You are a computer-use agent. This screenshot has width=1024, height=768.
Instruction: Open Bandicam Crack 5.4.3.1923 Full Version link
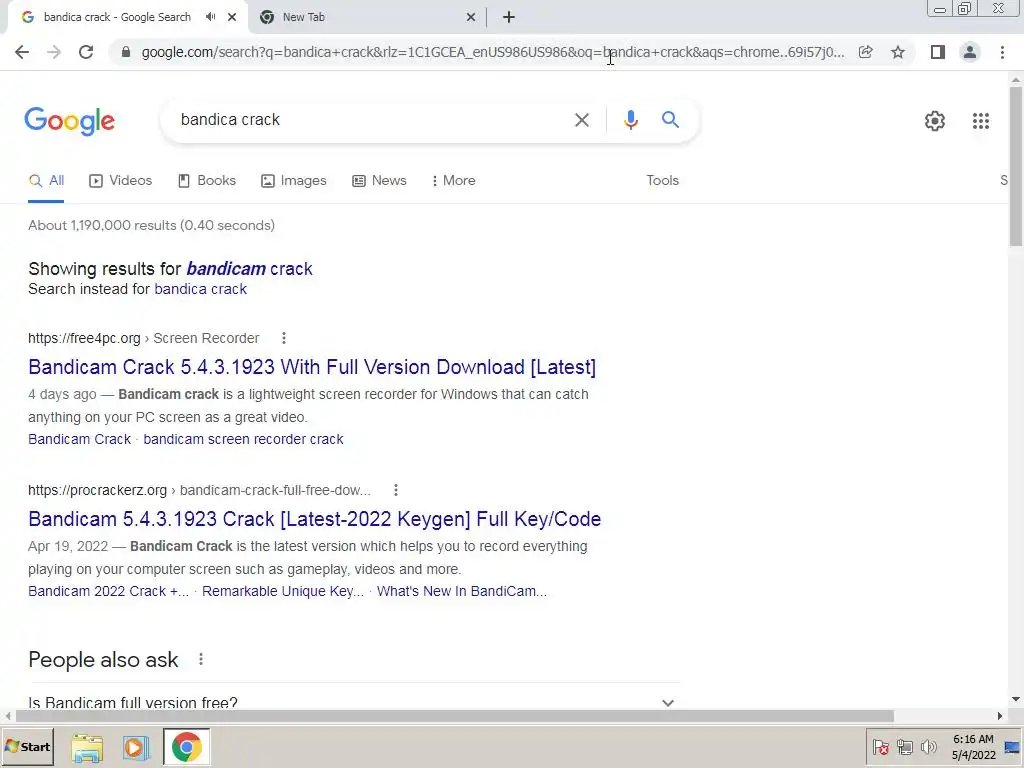[x=312, y=367]
